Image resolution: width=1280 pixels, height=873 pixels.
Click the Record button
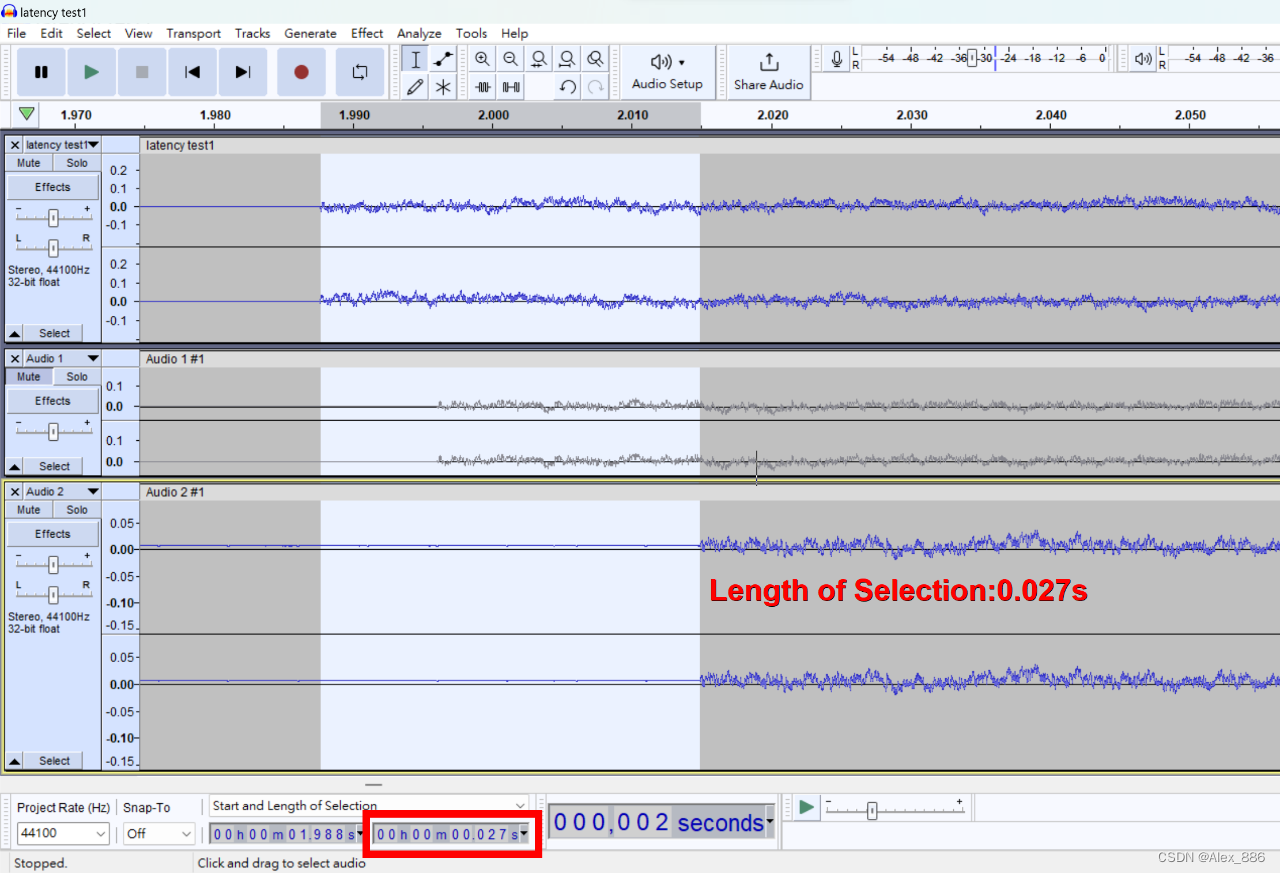(x=301, y=71)
